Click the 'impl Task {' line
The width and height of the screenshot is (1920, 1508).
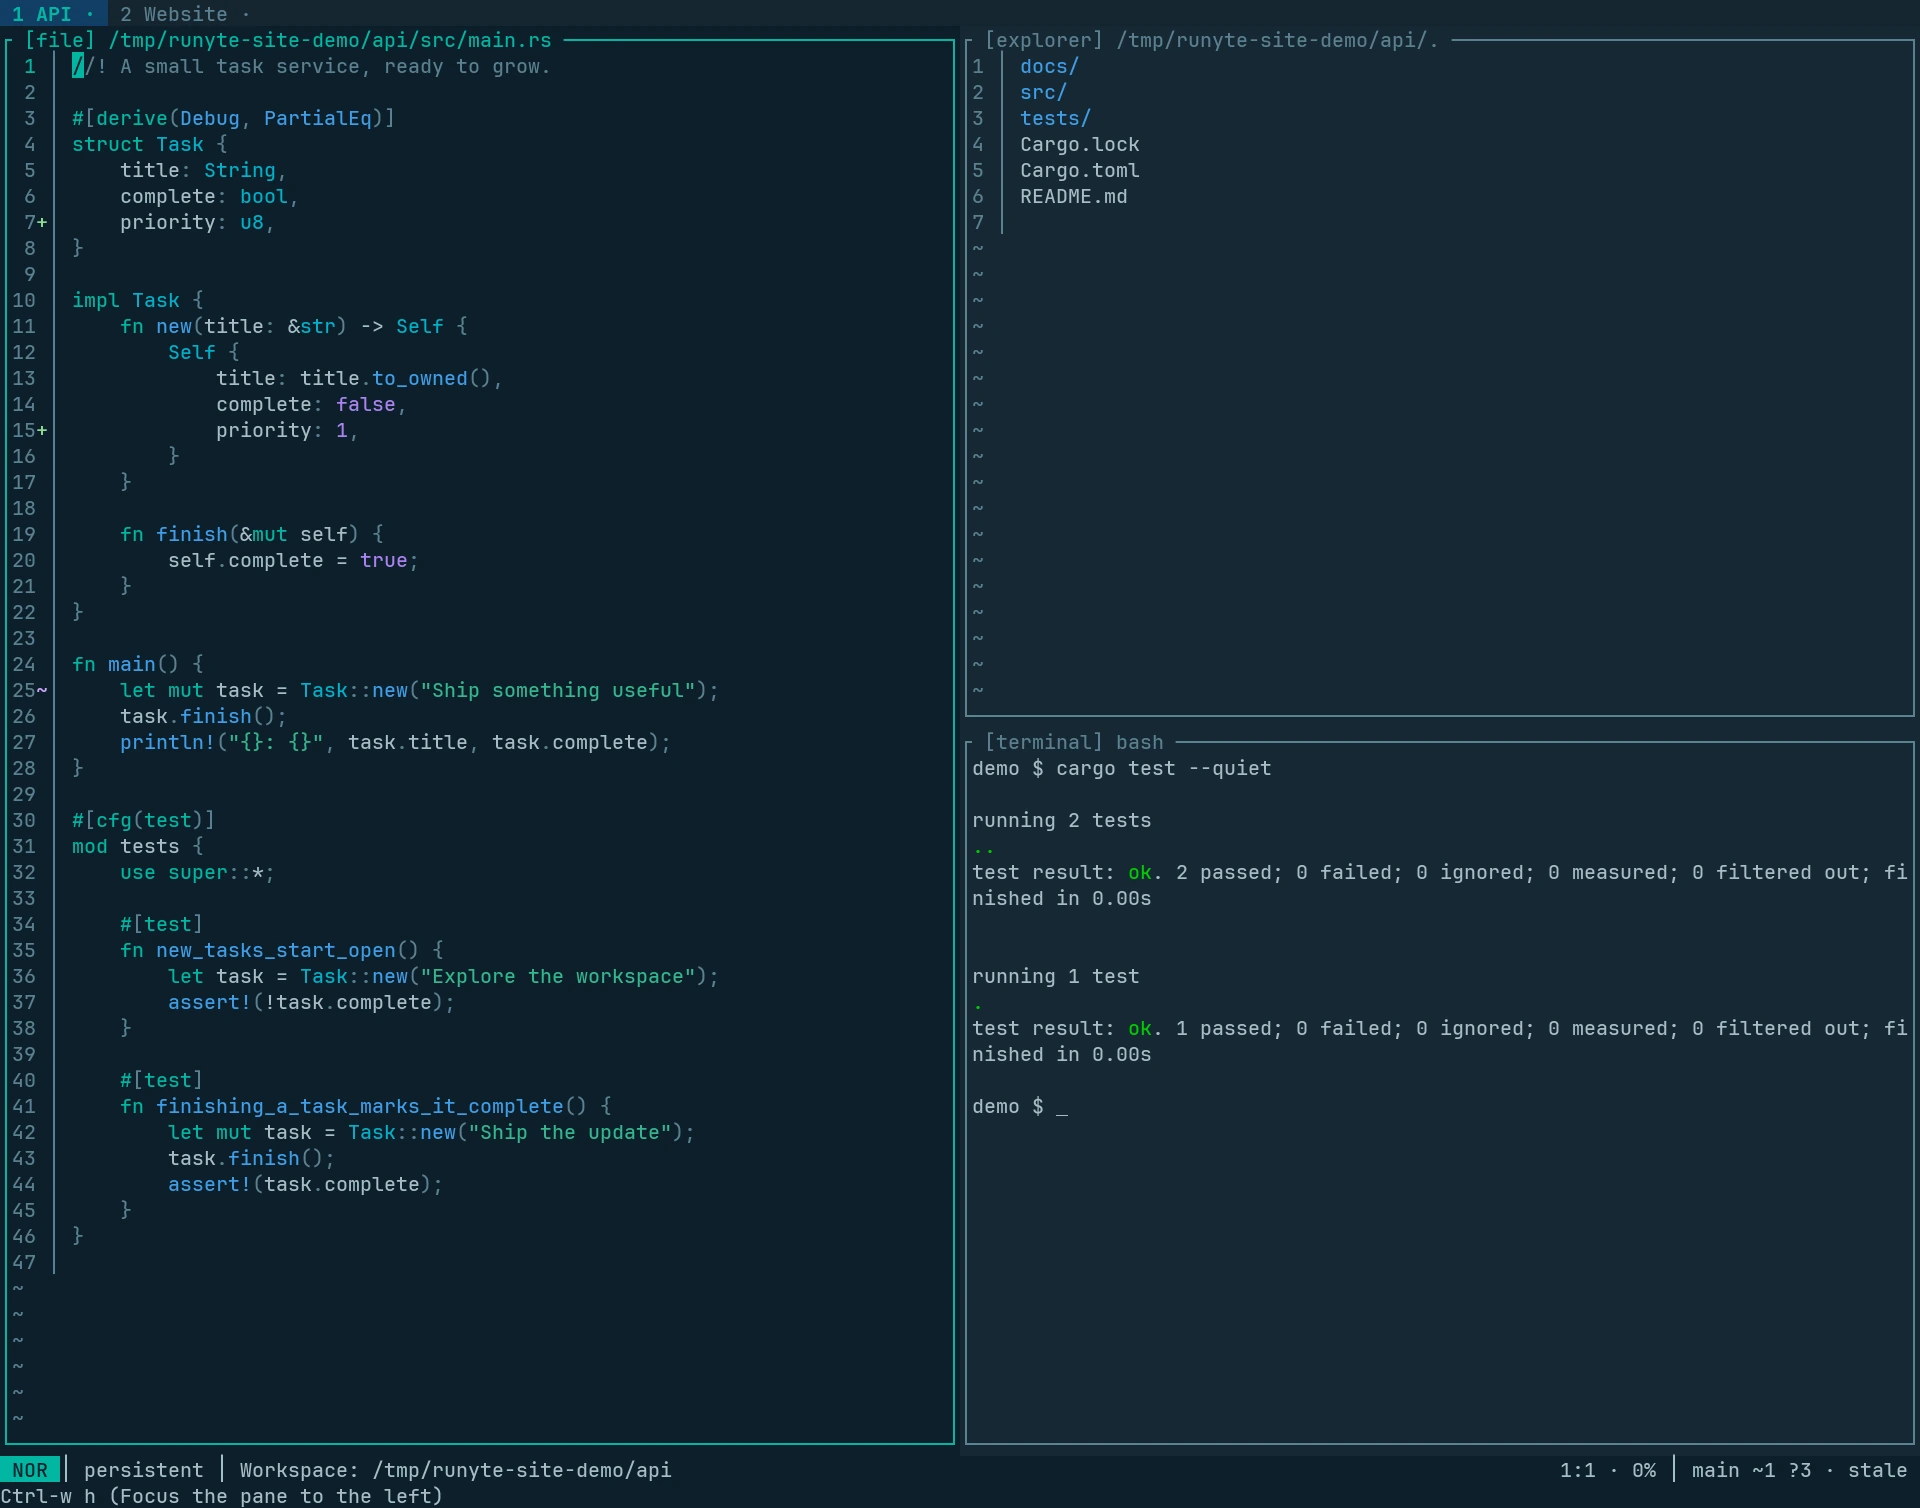137,301
